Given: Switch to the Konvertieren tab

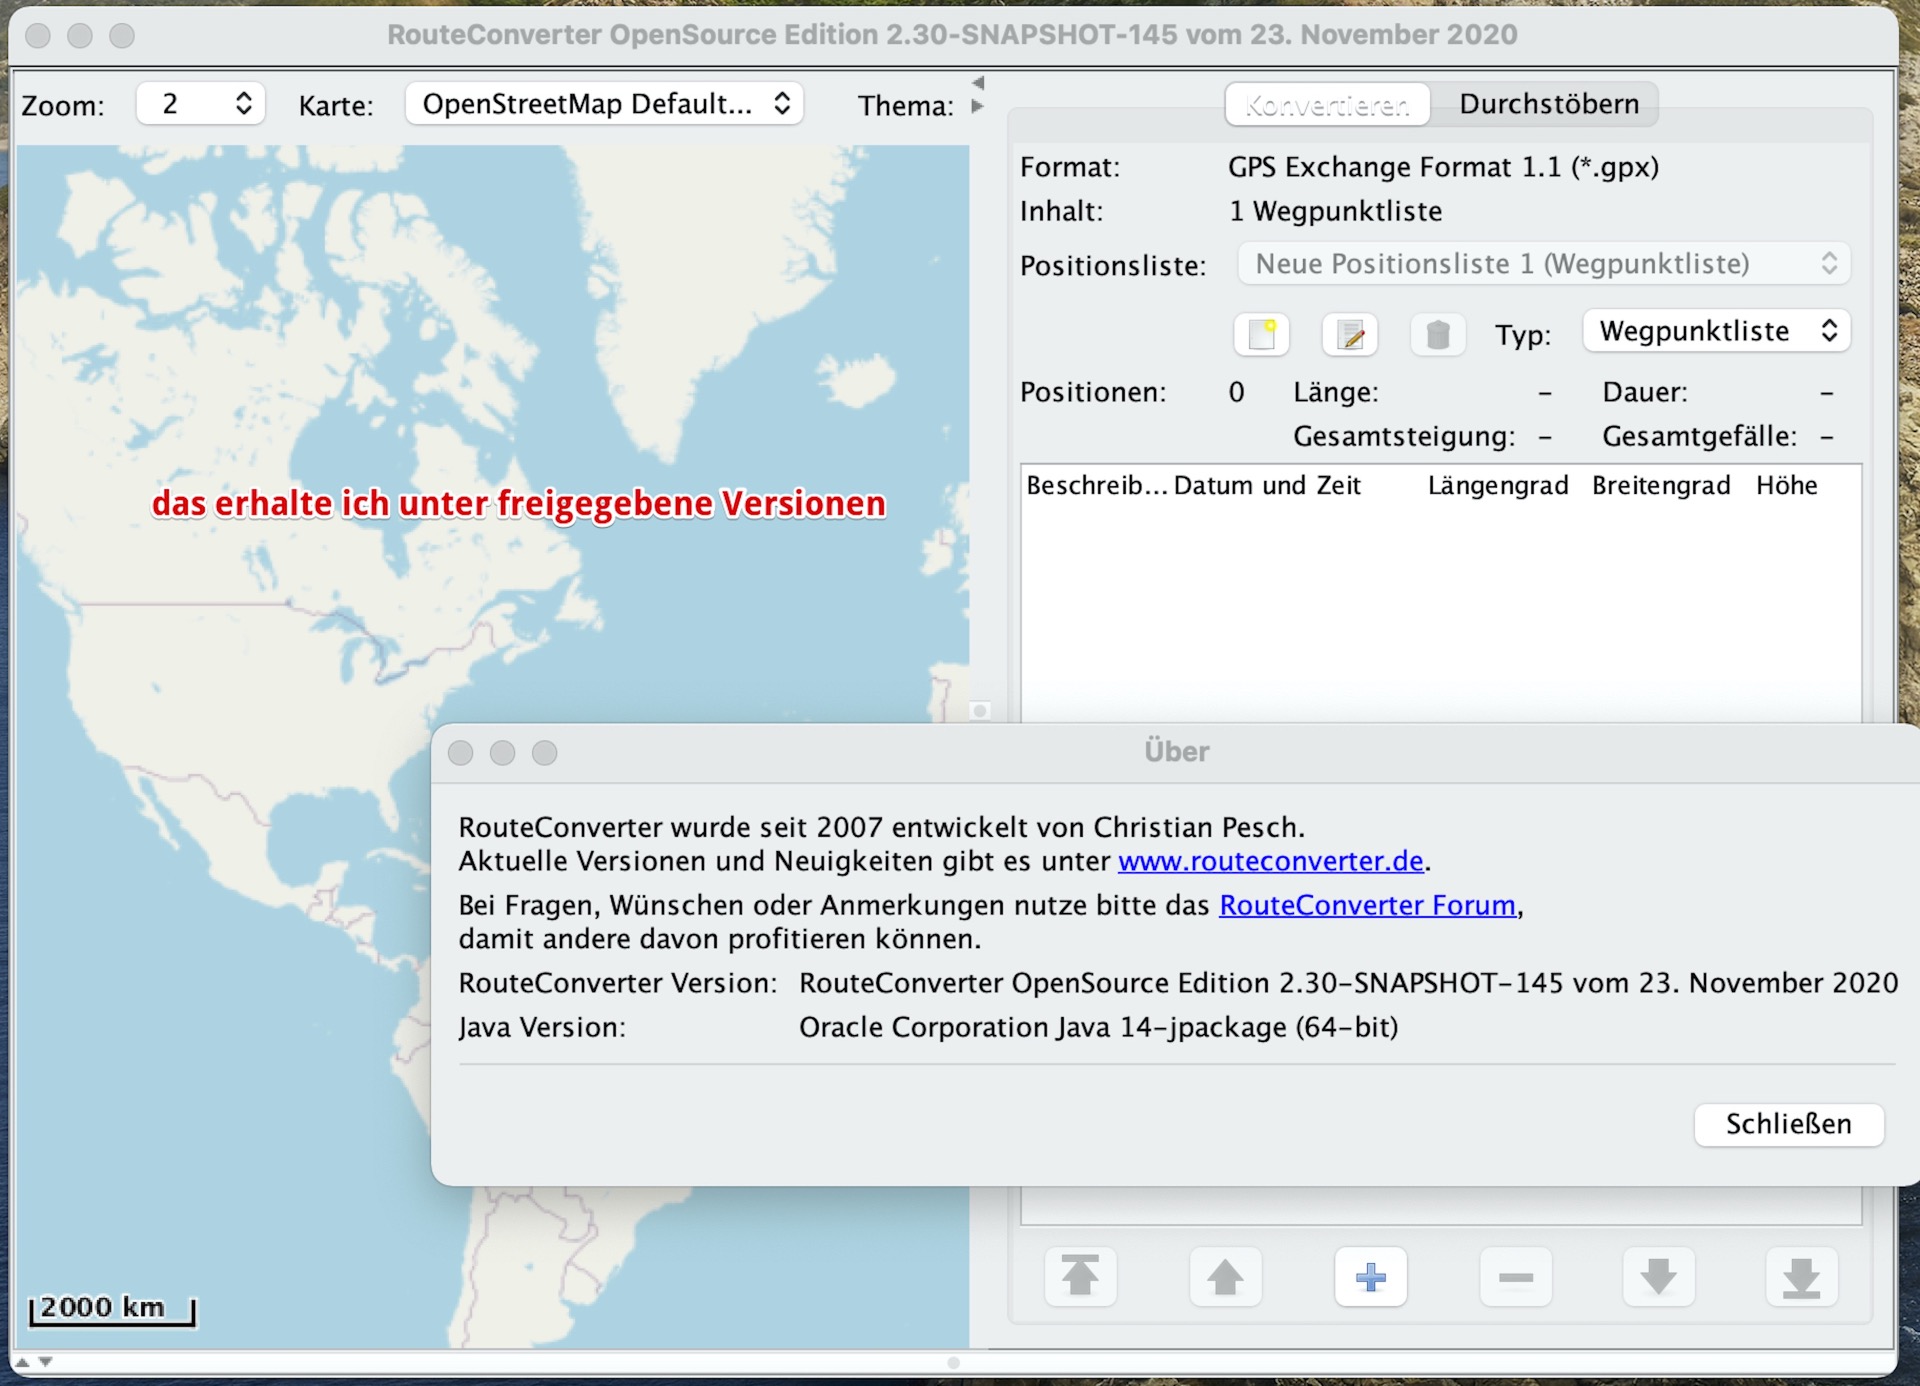Looking at the screenshot, I should pos(1327,104).
